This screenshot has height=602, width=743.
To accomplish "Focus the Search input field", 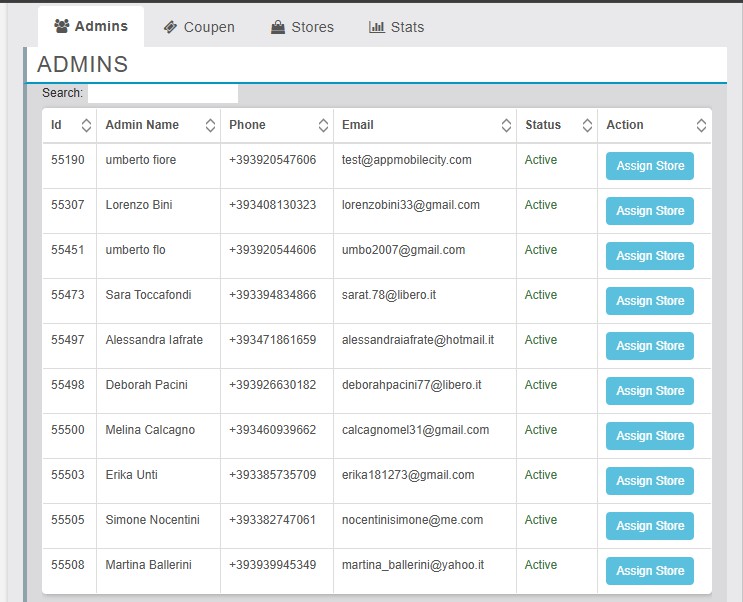I will pyautogui.click(x=162, y=93).
